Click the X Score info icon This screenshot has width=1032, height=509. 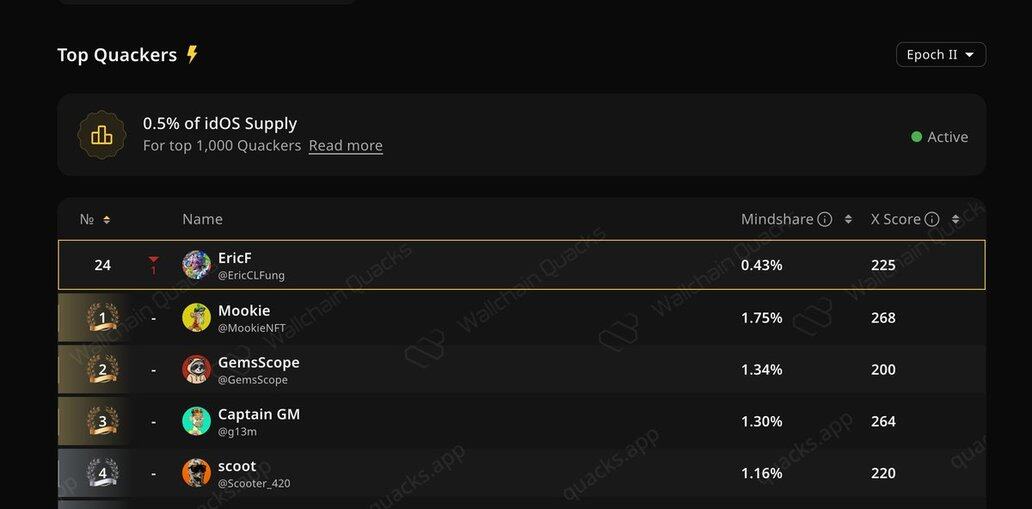[932, 219]
